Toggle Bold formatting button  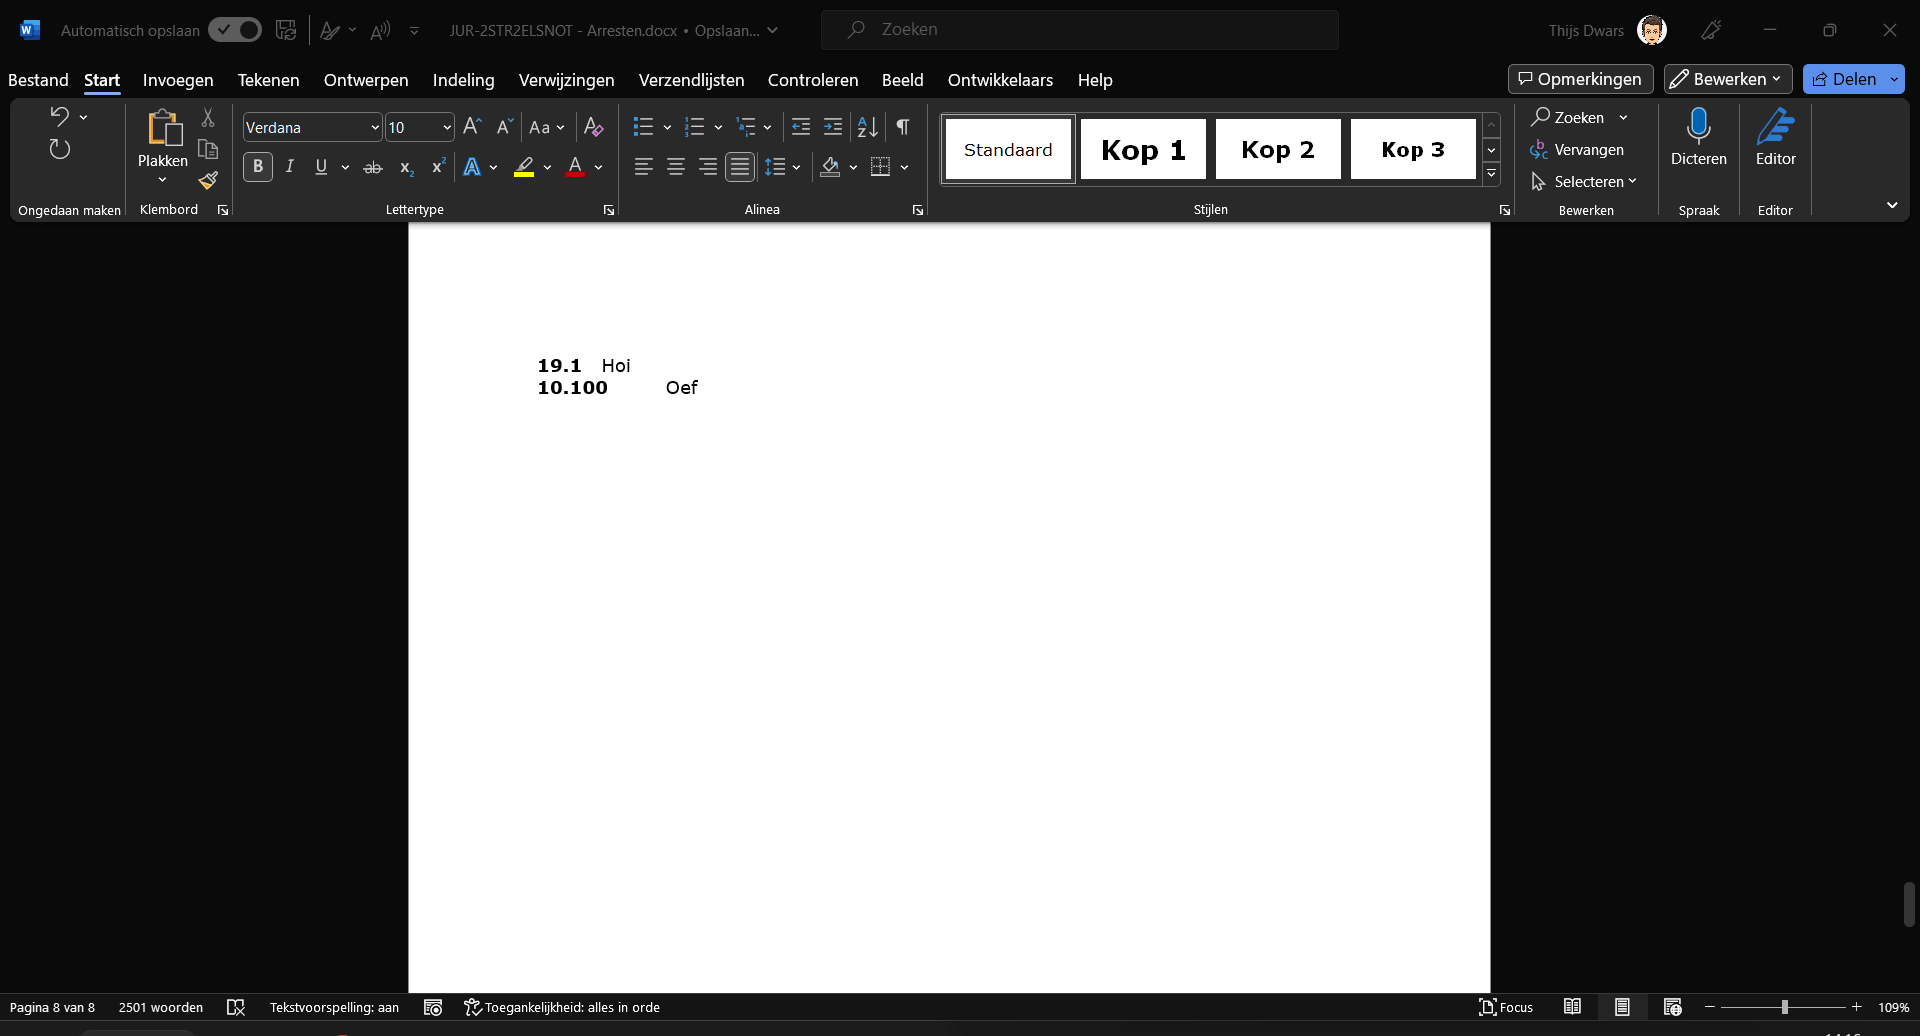(258, 167)
